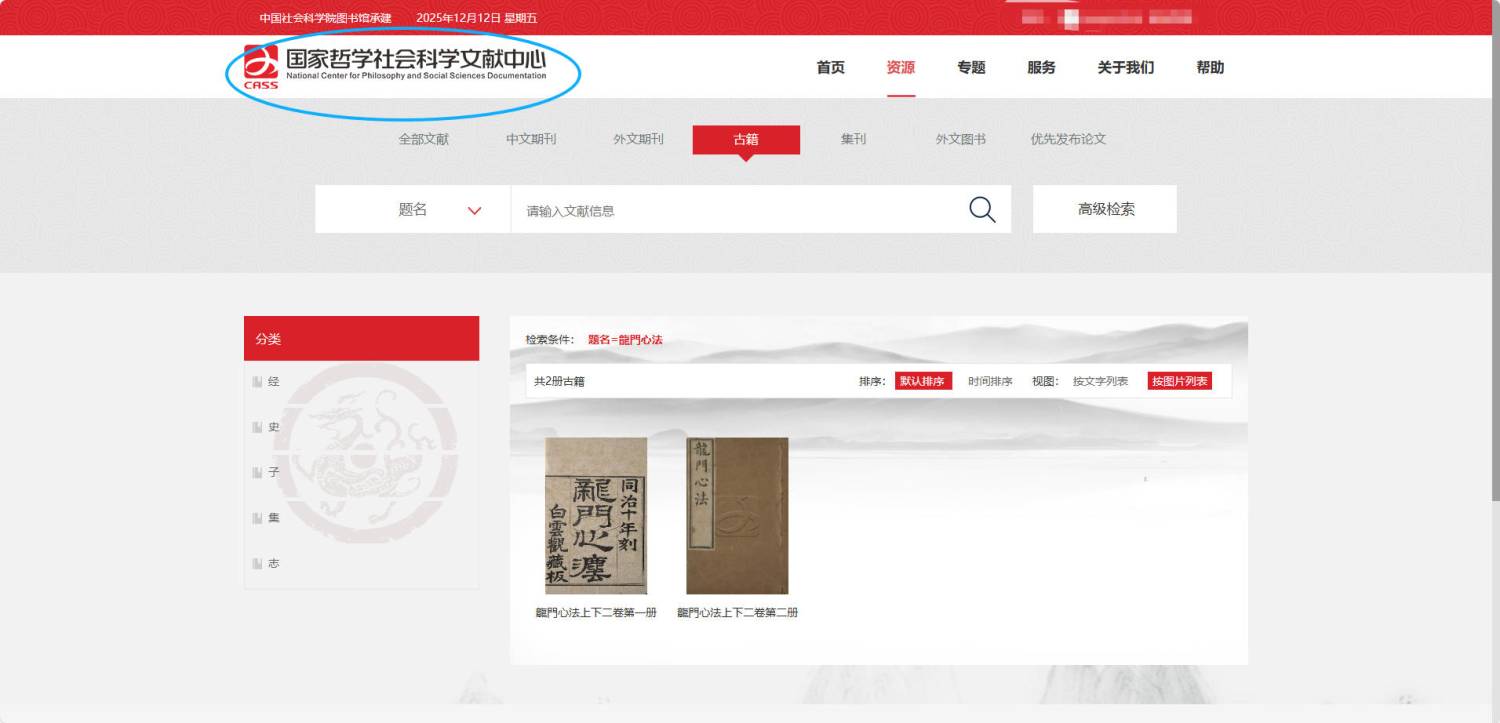Click the book icon beside 史 category
This screenshot has width=1500, height=723.
pos(257,427)
